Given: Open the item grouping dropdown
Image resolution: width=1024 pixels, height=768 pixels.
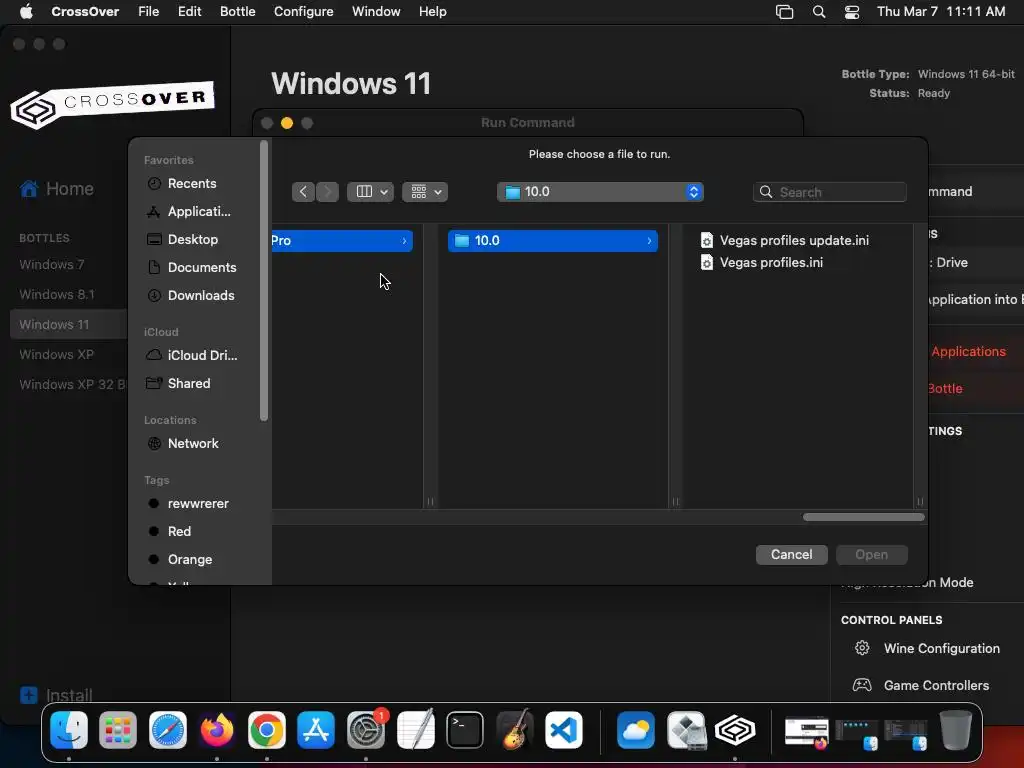Looking at the screenshot, I should coord(425,192).
